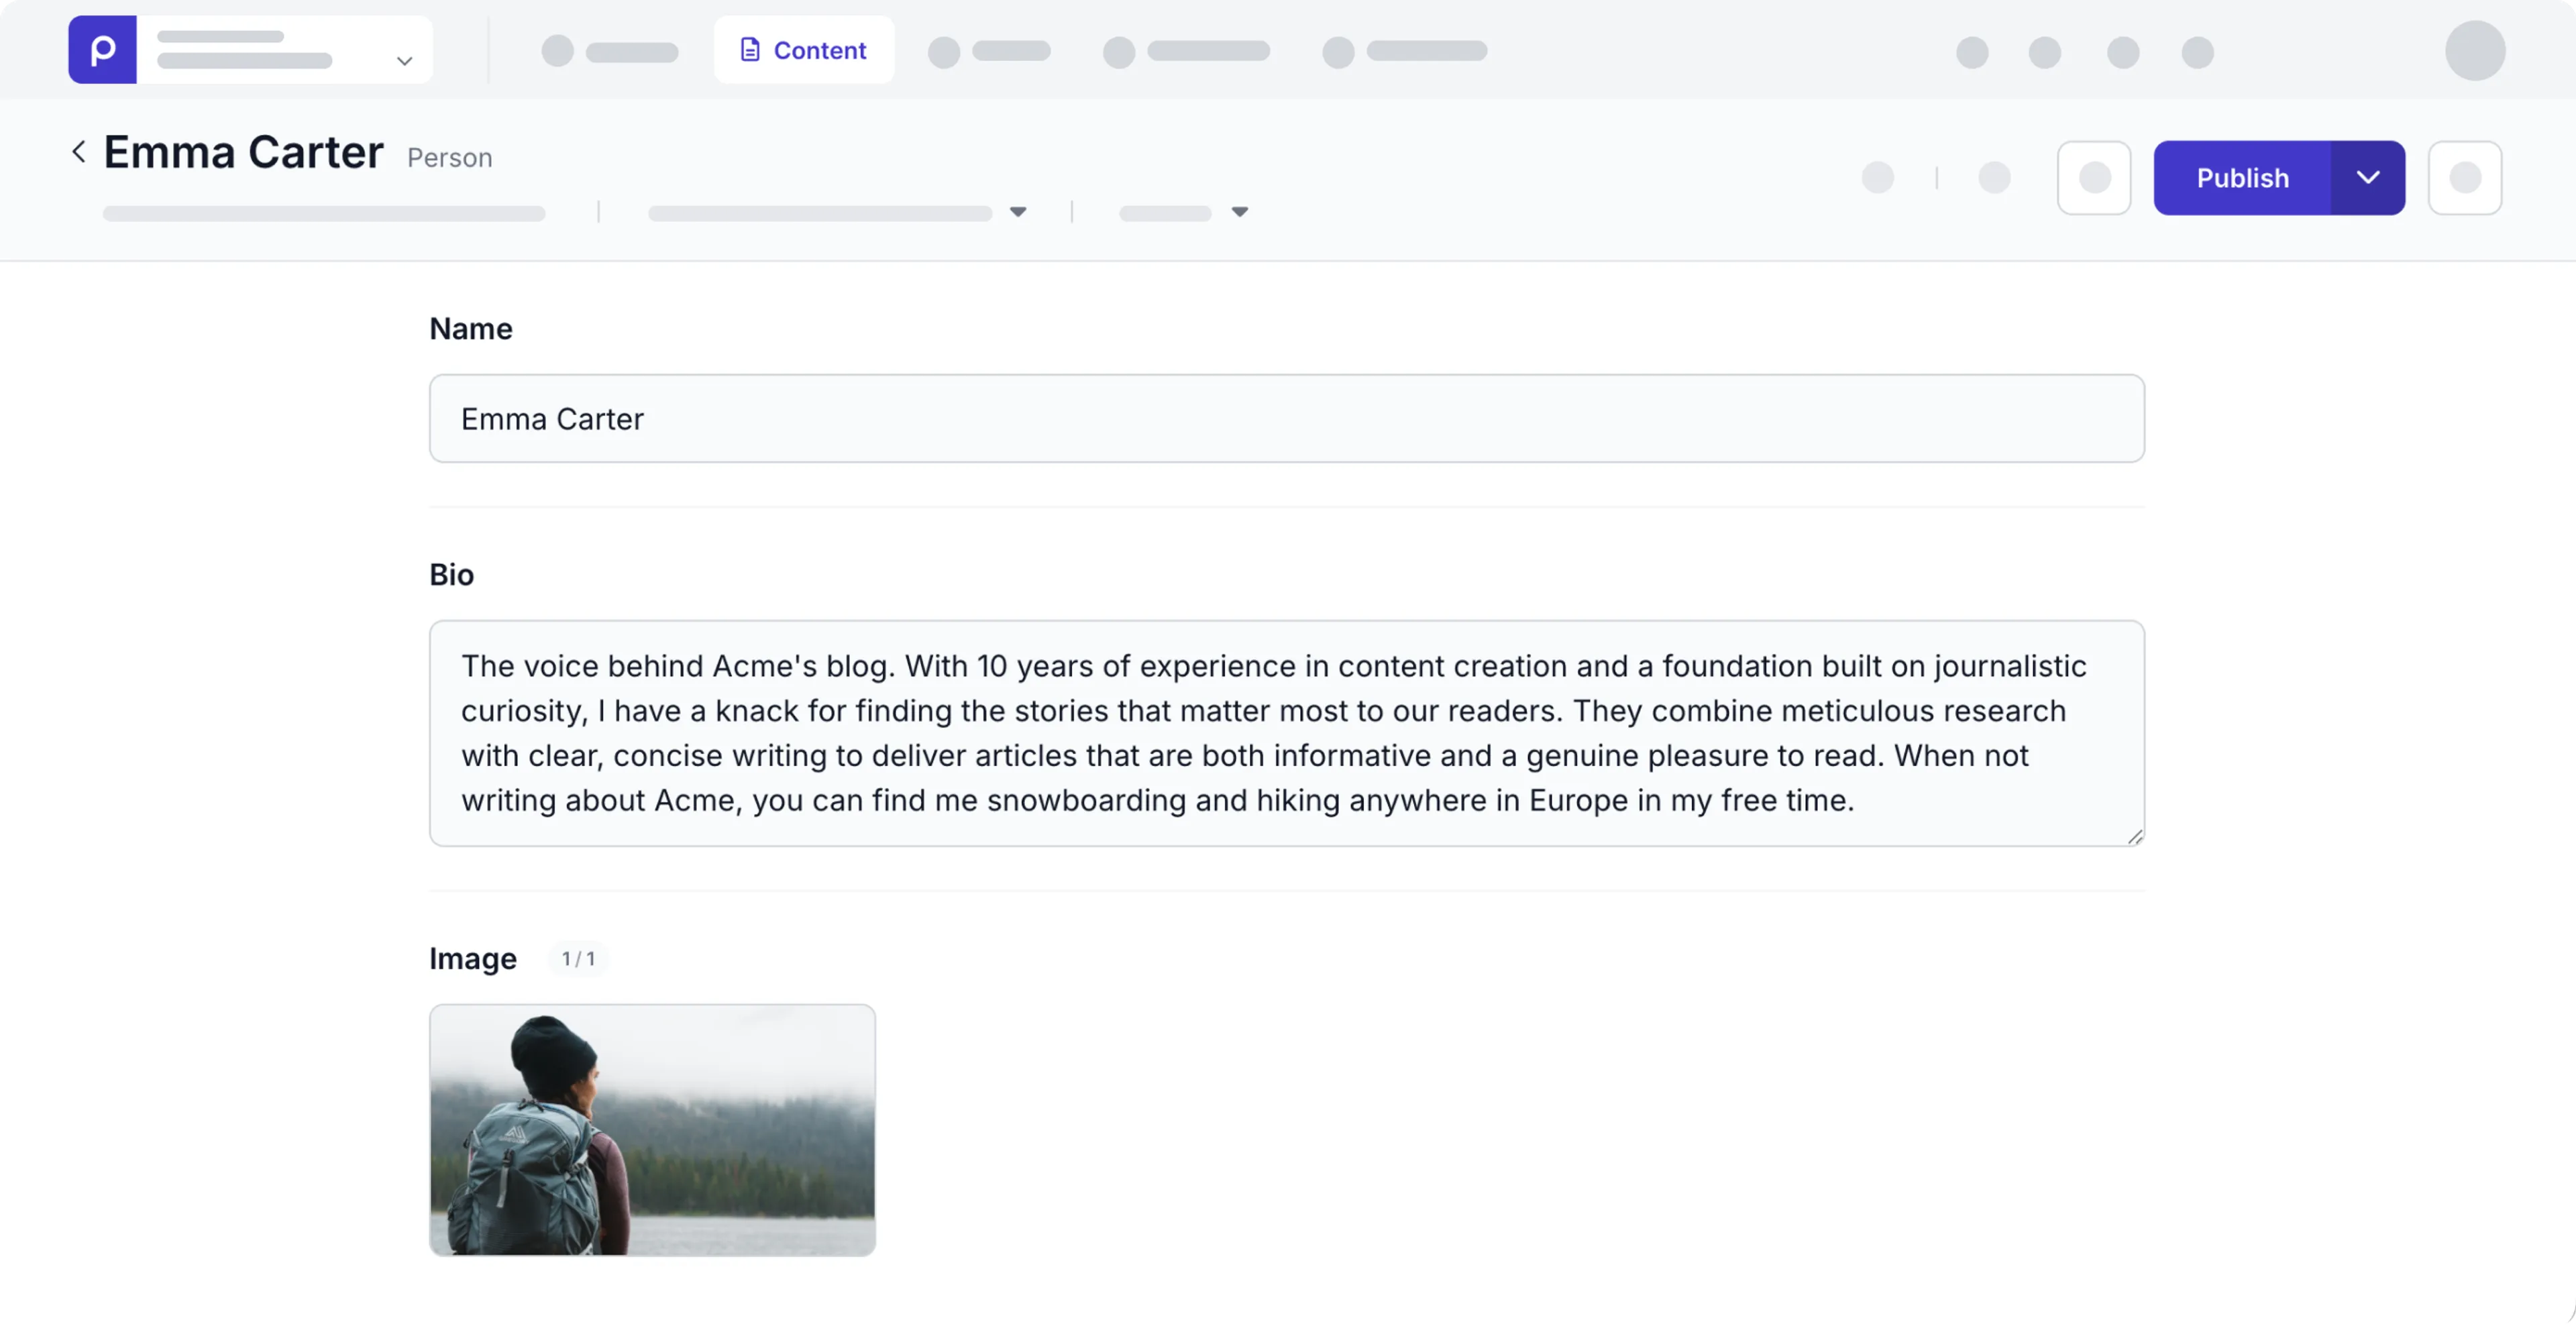Select the nav item left of Content
This screenshot has height=1326, width=2576.
pos(610,51)
